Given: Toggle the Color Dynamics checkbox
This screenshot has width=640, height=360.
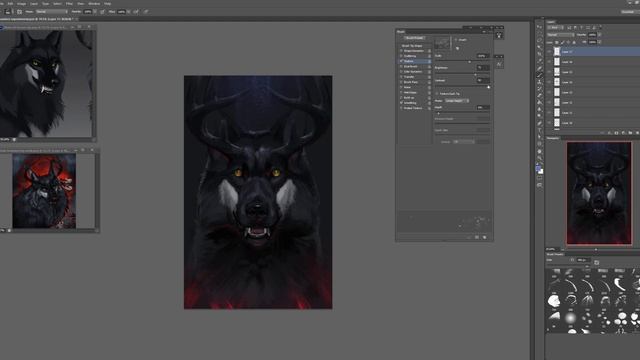Looking at the screenshot, I should 401,71.
